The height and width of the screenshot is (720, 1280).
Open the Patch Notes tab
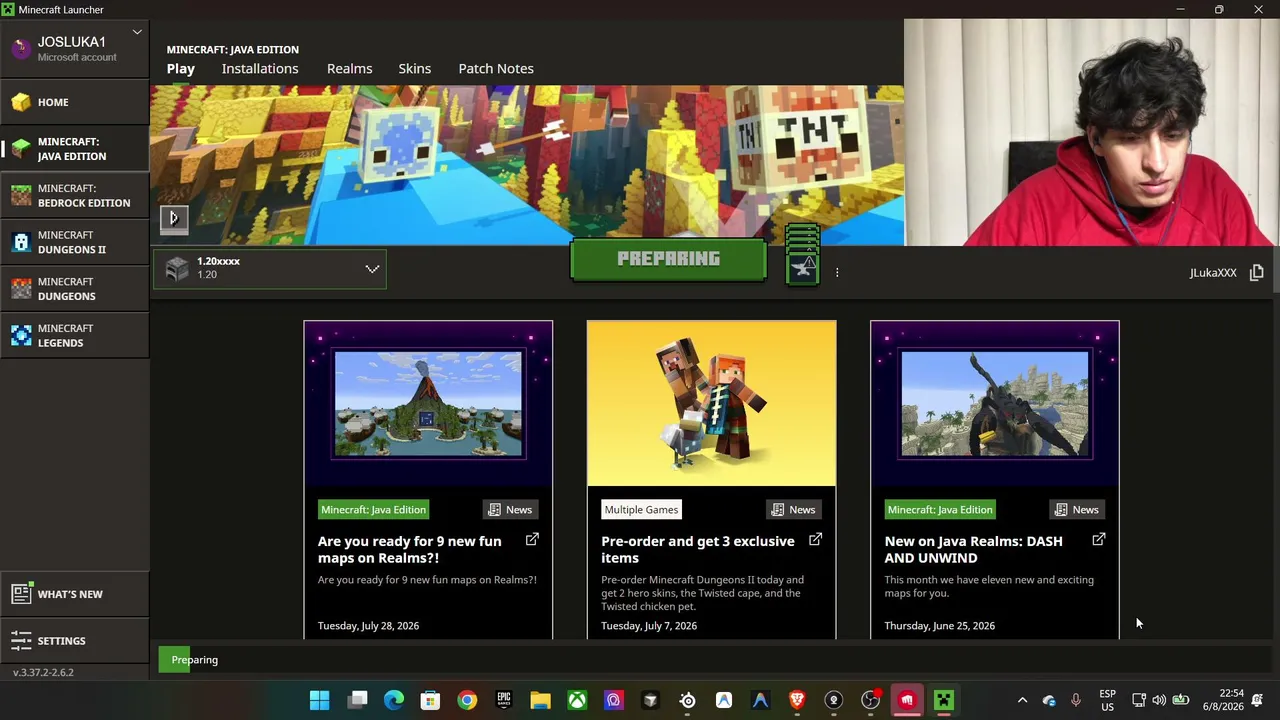(x=496, y=69)
